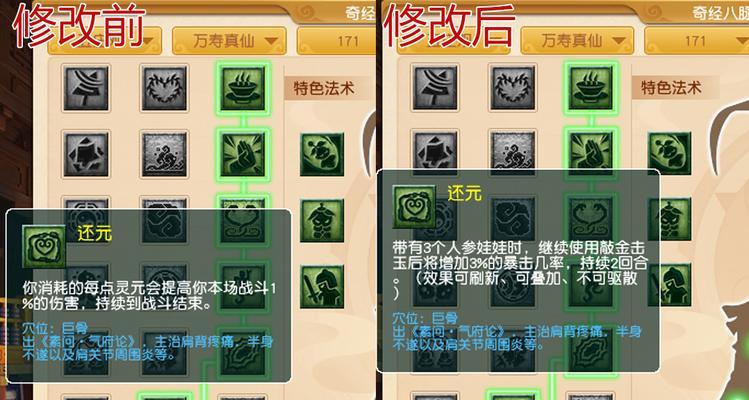Select the green doll special spell icon in left panel

(322, 220)
